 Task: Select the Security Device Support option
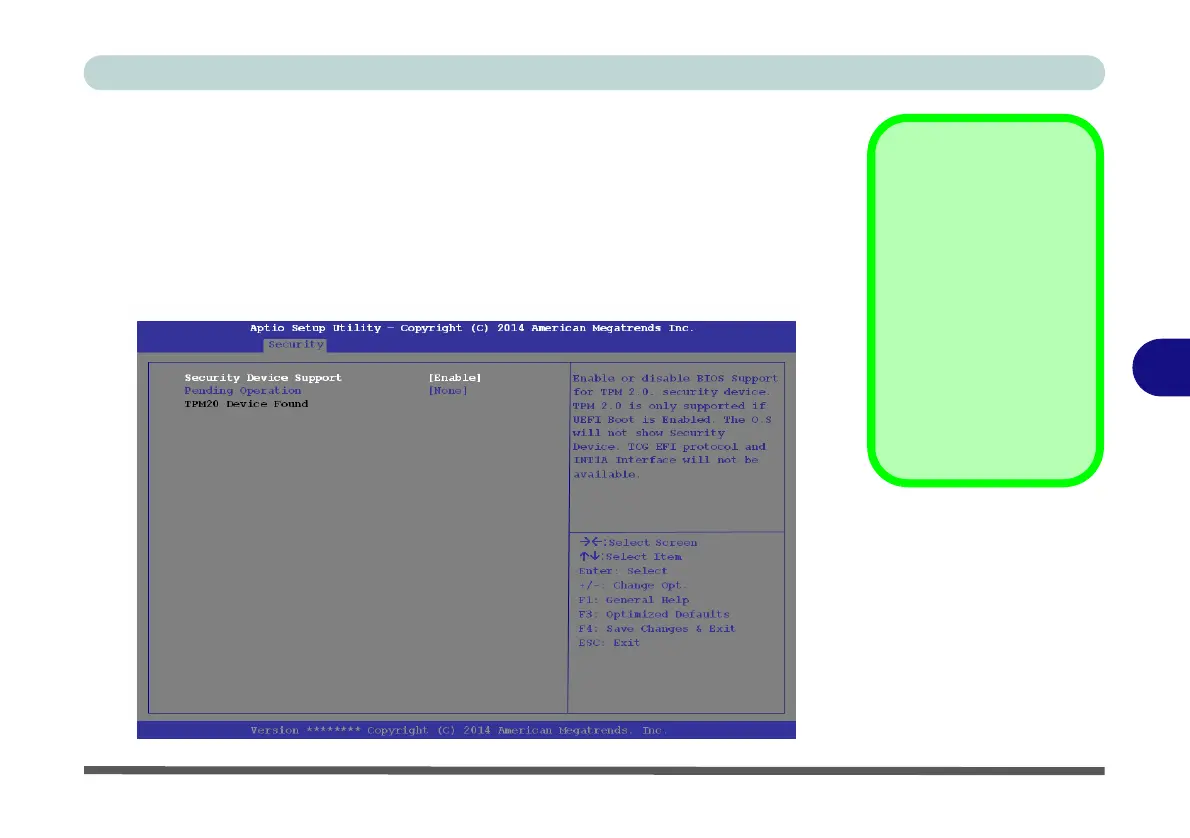[x=263, y=377]
